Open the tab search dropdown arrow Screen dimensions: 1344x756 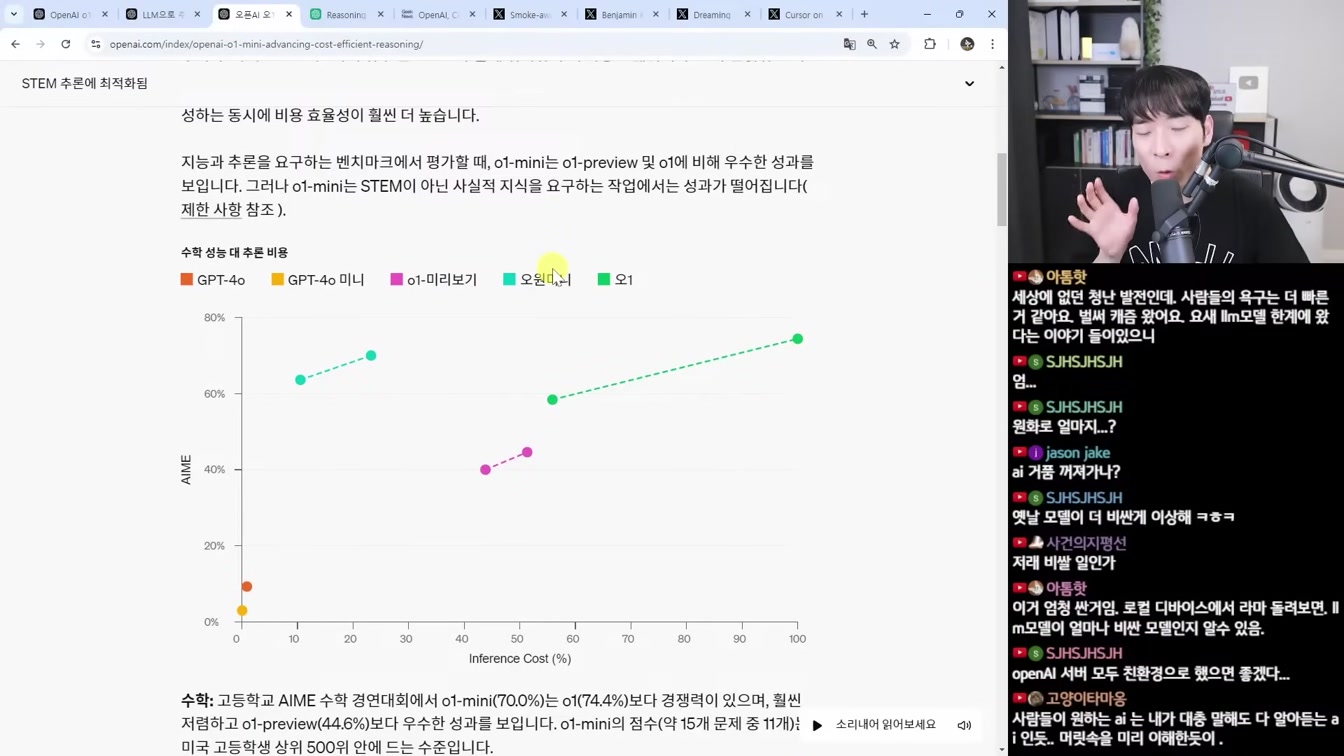pyautogui.click(x=14, y=14)
